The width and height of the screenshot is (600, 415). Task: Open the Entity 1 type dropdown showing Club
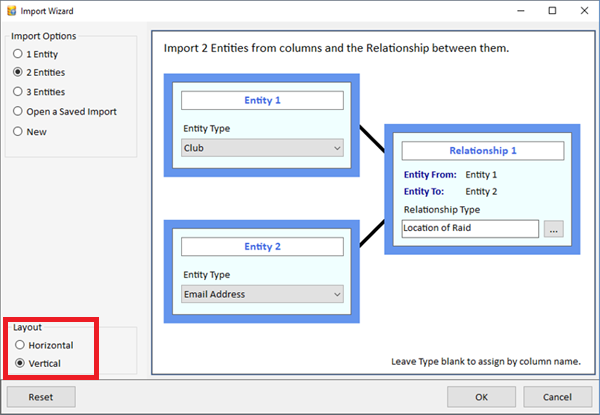click(262, 148)
